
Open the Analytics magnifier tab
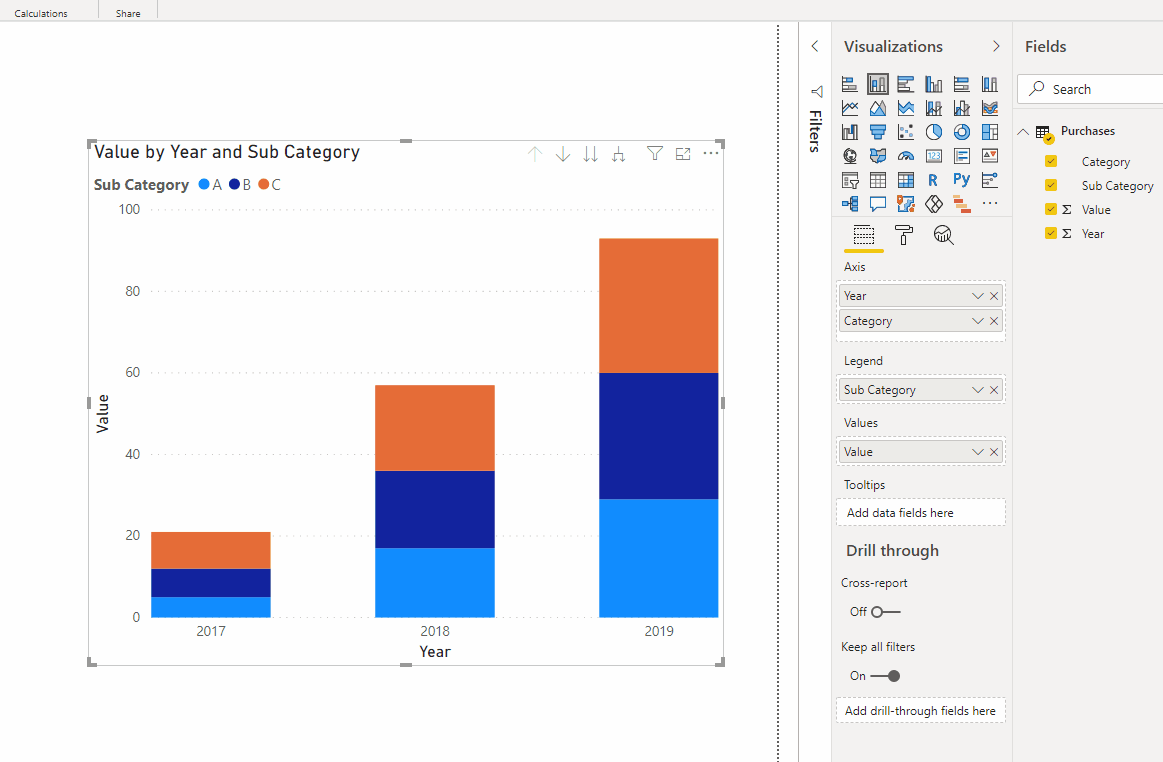coord(943,235)
